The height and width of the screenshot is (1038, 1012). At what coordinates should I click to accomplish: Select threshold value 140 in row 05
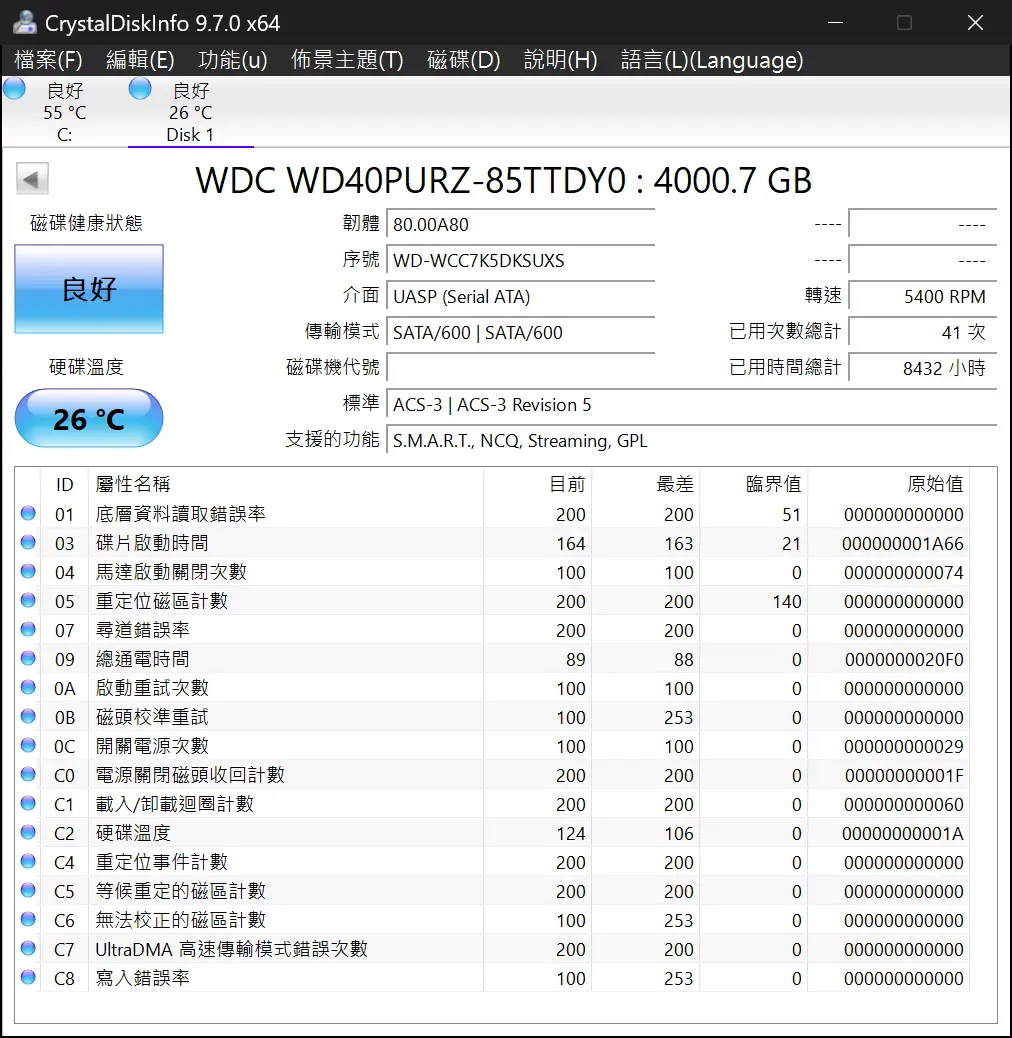pos(787,602)
